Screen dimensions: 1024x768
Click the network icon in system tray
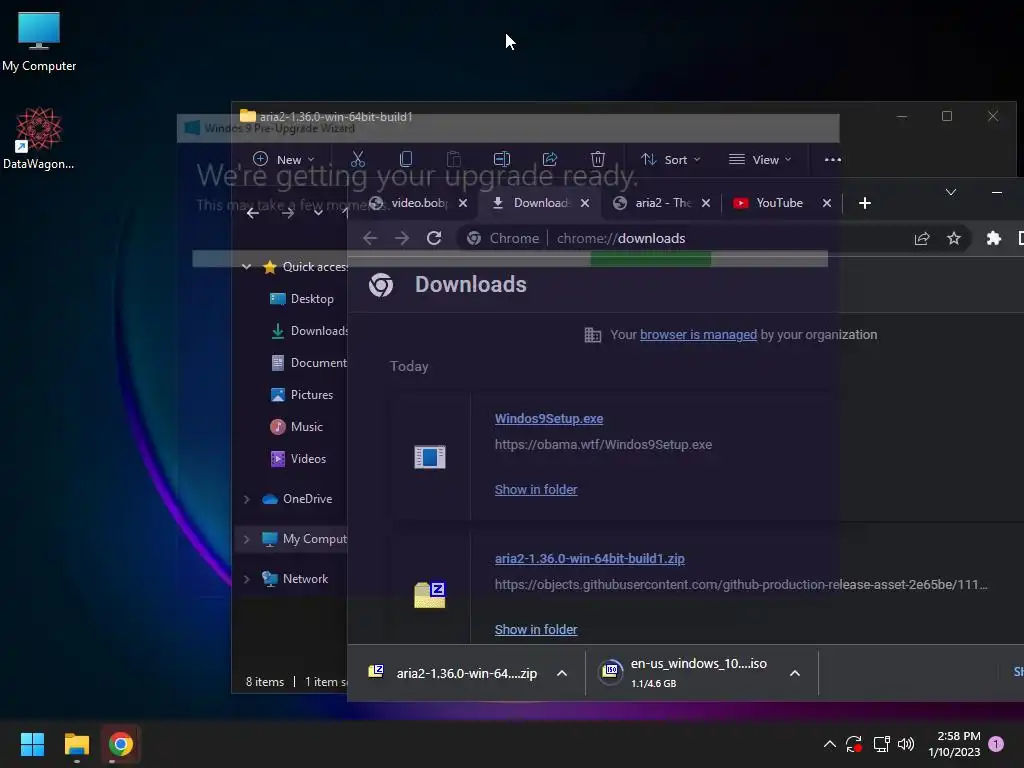(881, 744)
